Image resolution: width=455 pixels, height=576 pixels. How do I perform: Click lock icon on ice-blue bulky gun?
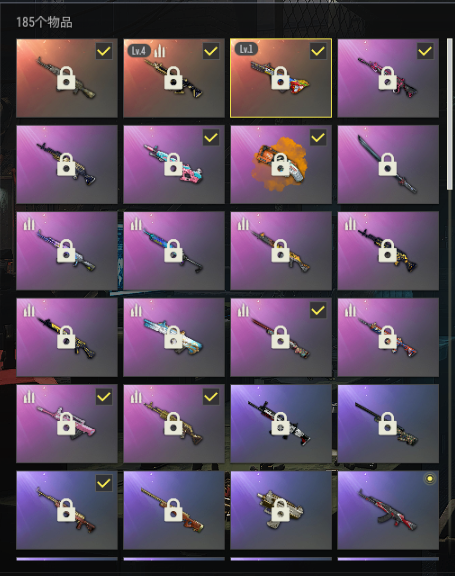[173, 337]
